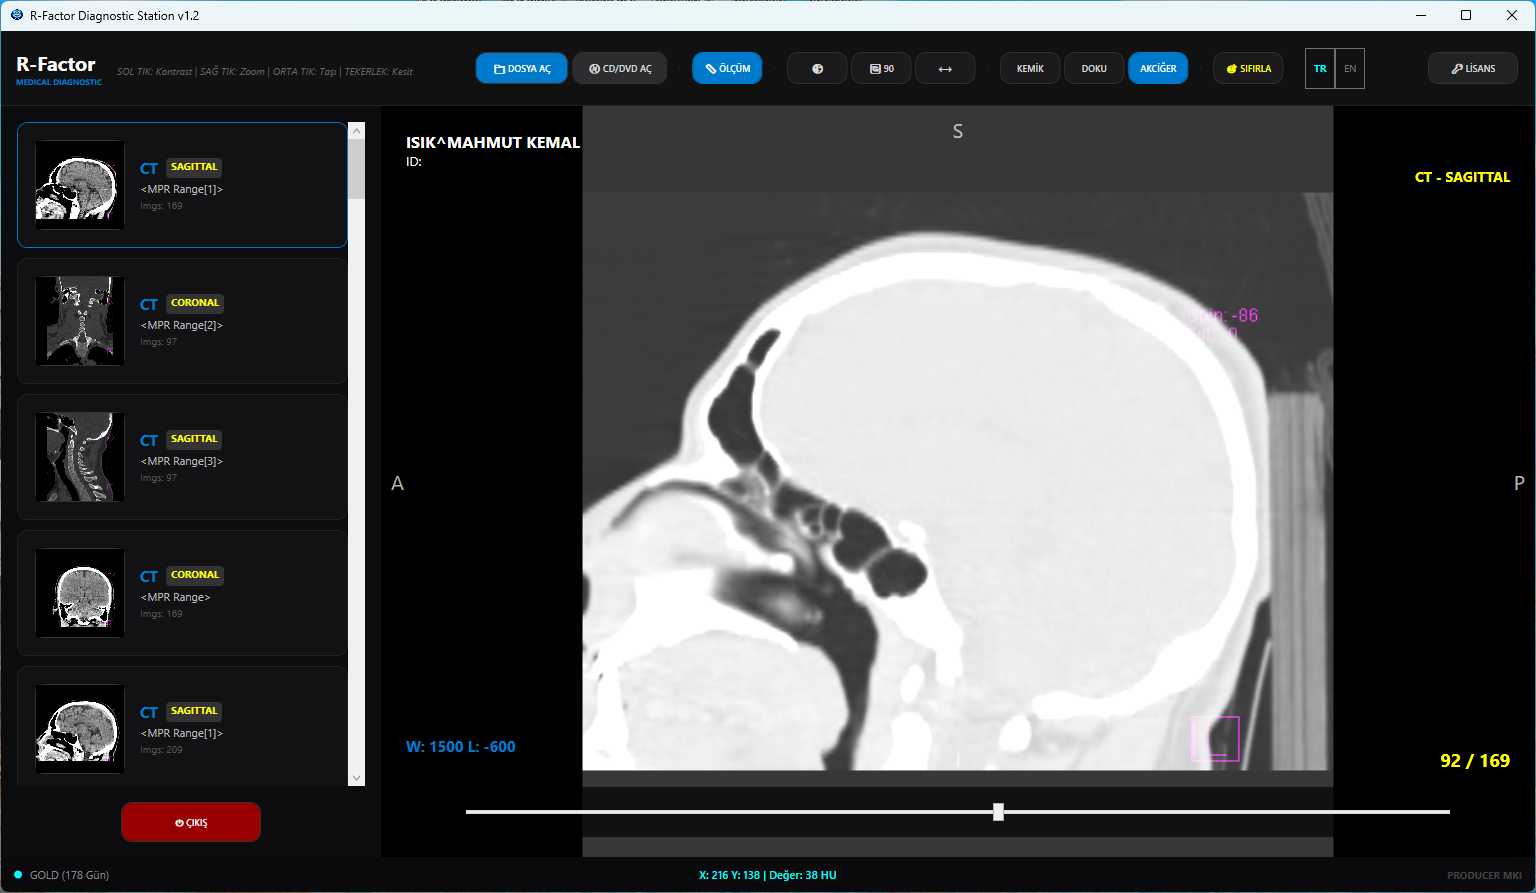Load the SAGITTAL MPR Range[3] spine series
Viewport: 1536px width, 893px height.
182,457
